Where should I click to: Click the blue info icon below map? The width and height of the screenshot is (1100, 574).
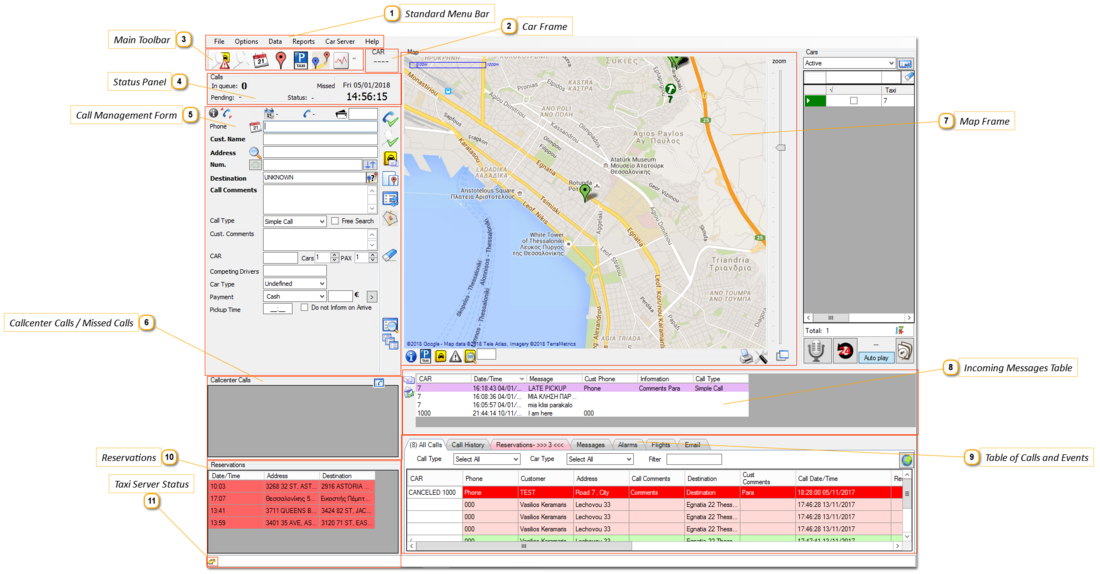pos(411,356)
